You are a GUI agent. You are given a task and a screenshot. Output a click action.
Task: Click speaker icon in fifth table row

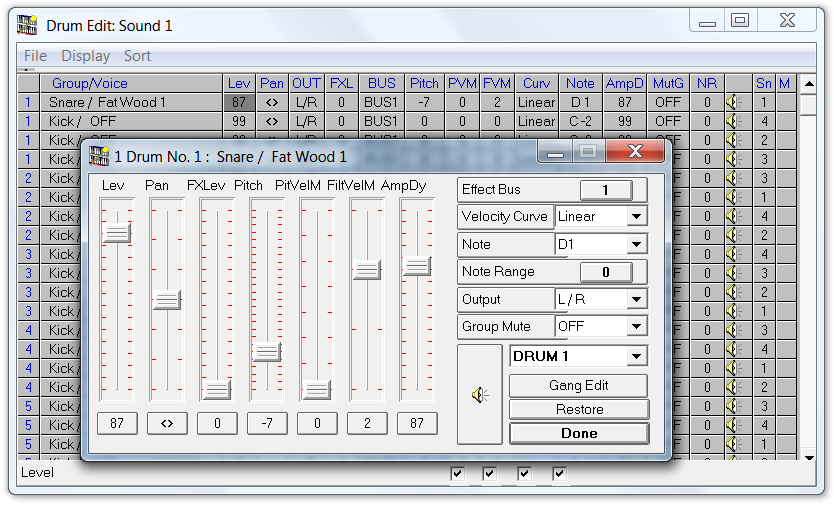coord(733,178)
